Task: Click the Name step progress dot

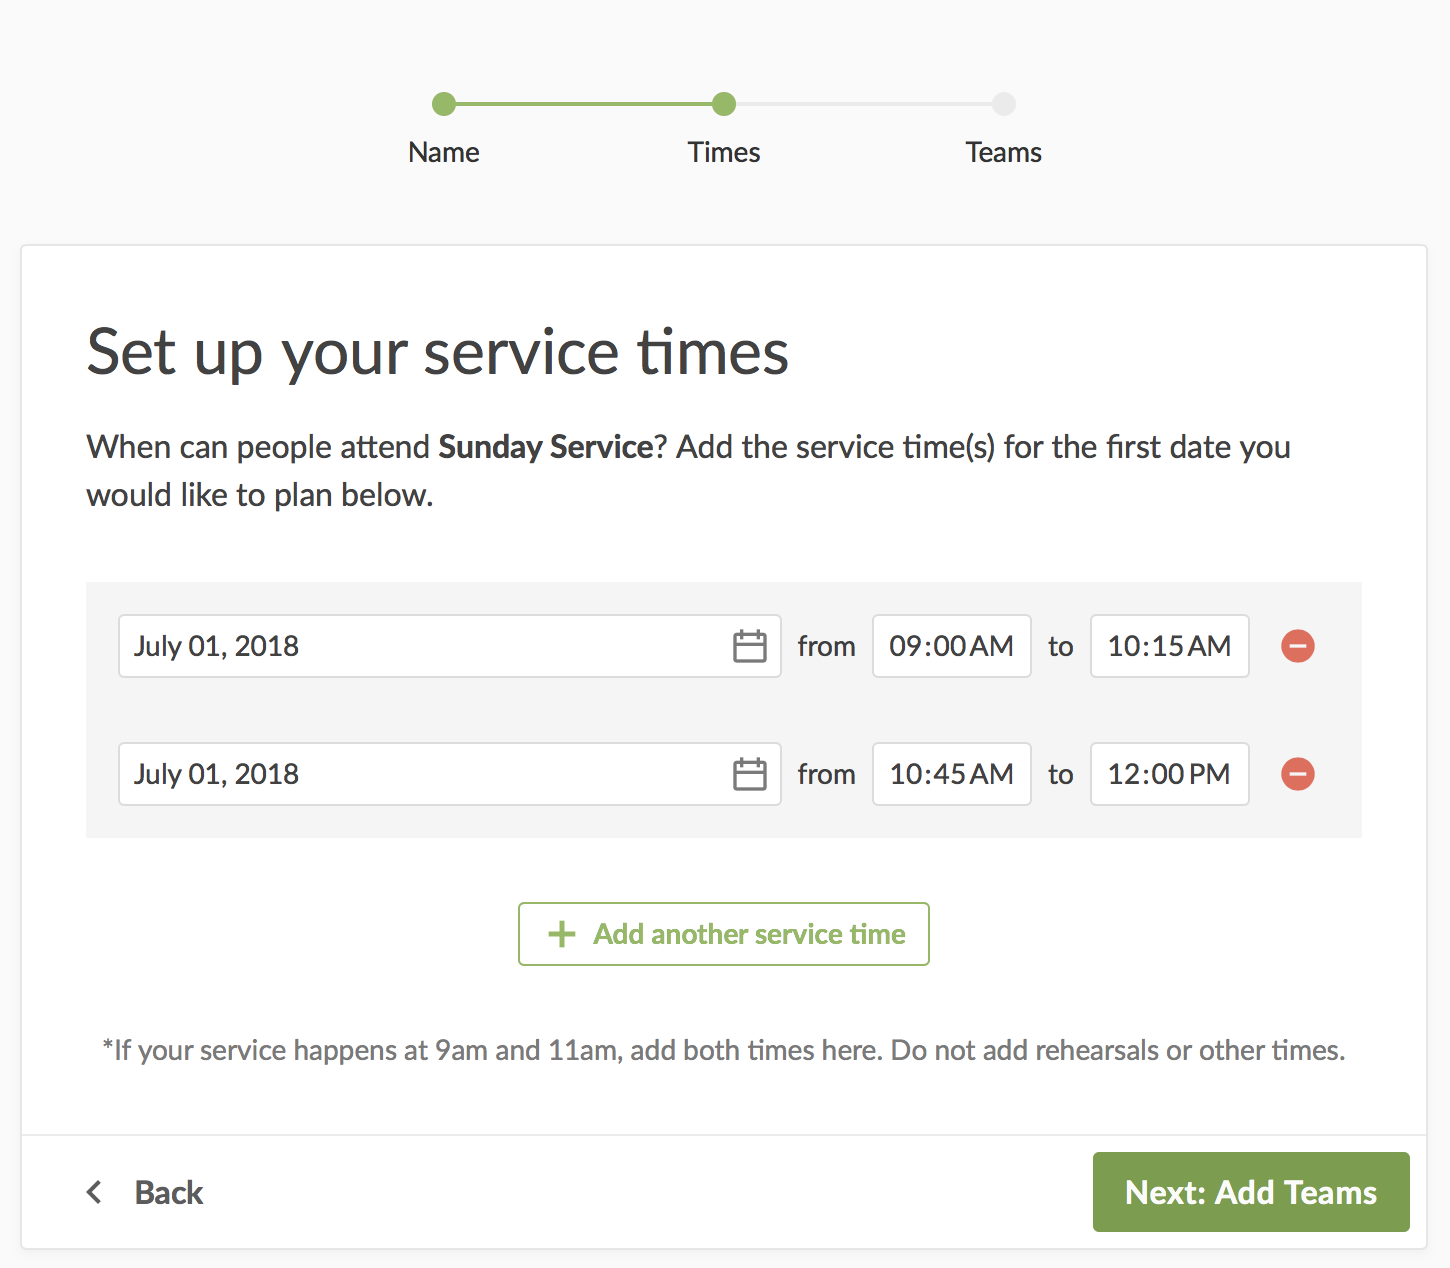Action: pos(444,104)
